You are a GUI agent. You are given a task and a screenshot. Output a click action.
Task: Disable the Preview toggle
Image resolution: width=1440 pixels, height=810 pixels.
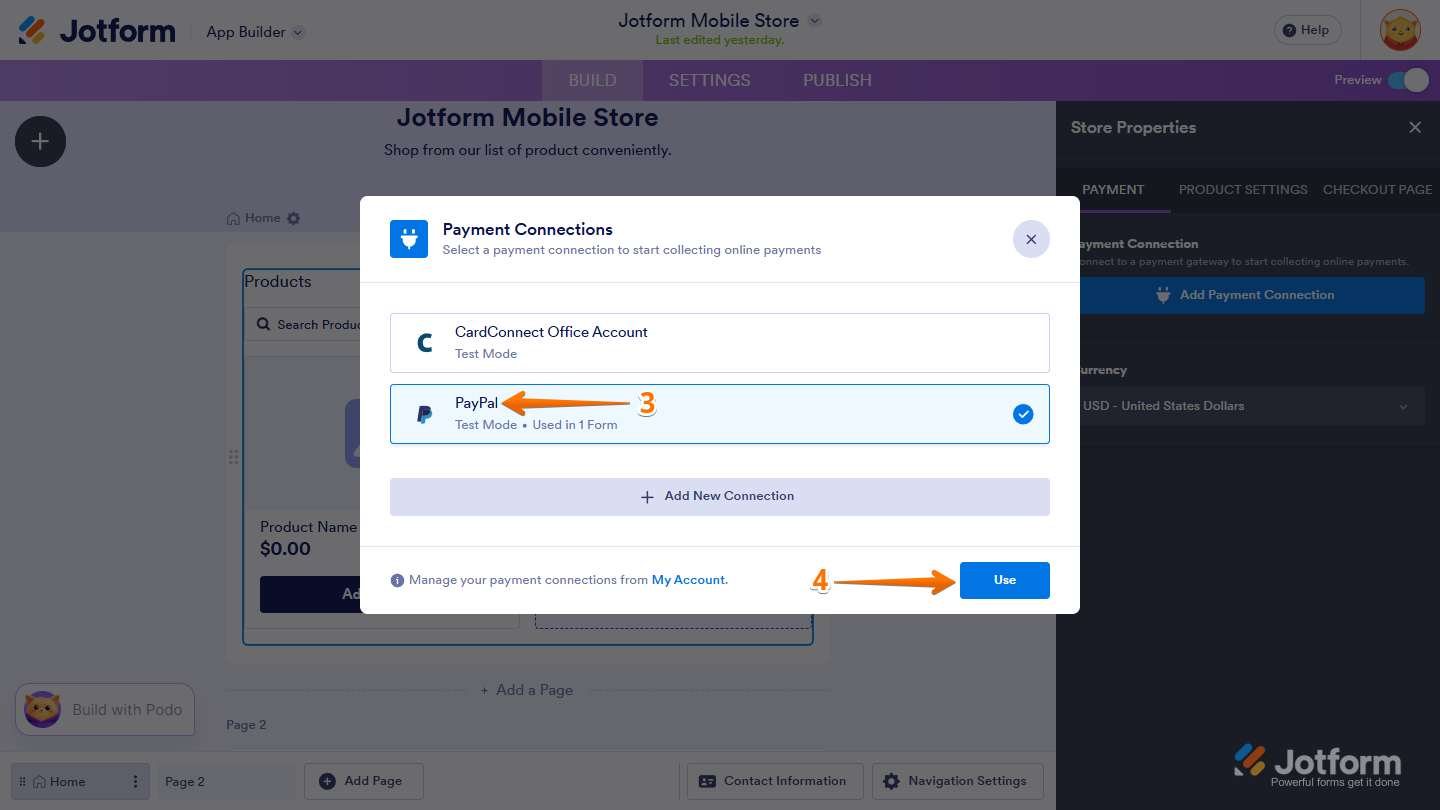(x=1412, y=80)
